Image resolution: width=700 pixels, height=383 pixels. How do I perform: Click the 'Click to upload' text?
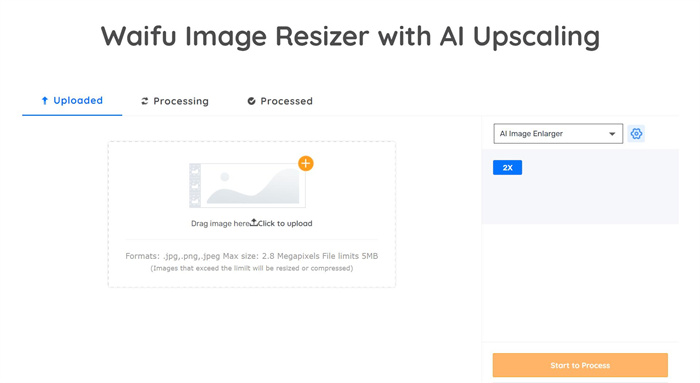285,223
